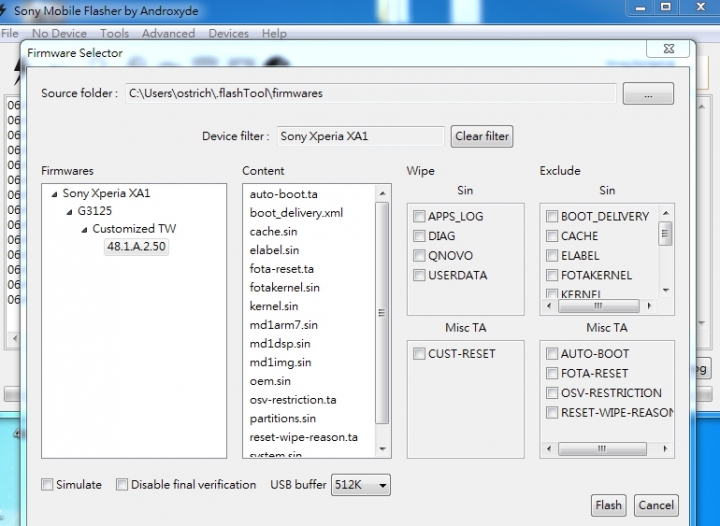Screen dimensions: 720x526
Task: Select reset-wipe-reason.ta in Content list
Action: [304, 437]
